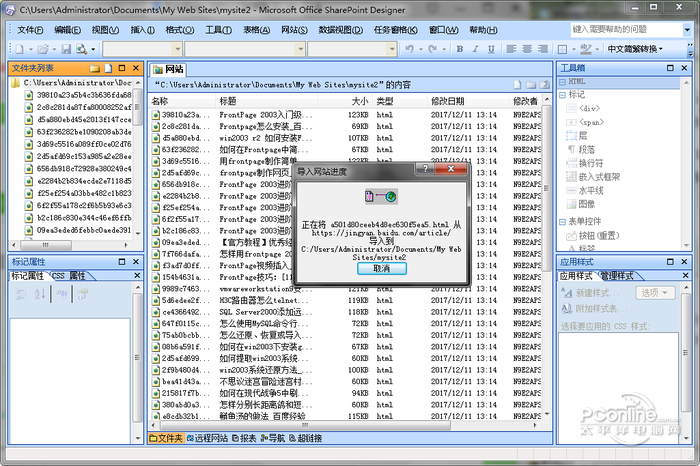
Task: Click new folder icon in 文件夹列表 header
Action: coord(95,68)
